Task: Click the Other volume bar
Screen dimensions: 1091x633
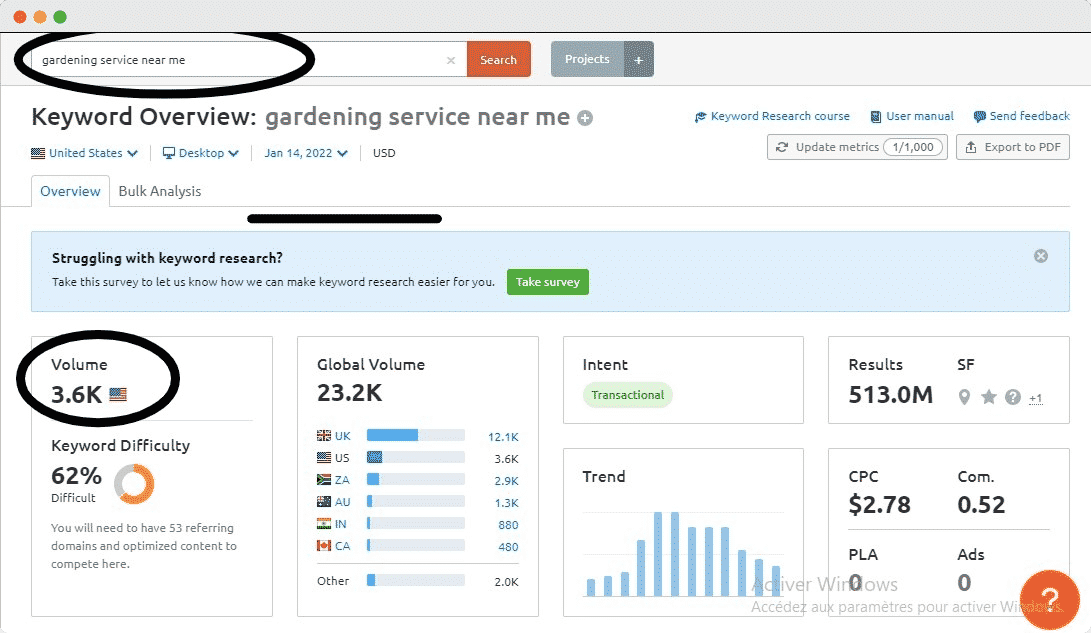Action: coord(415,580)
